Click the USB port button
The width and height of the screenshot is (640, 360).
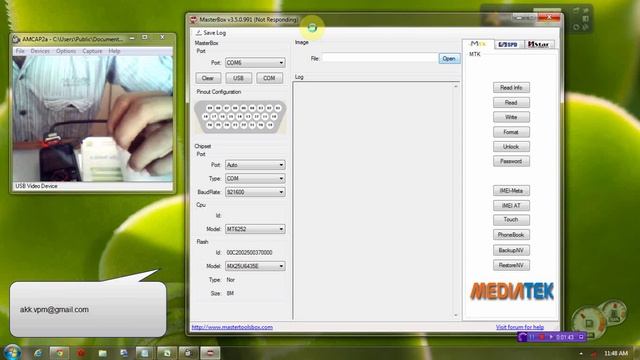tap(238, 78)
